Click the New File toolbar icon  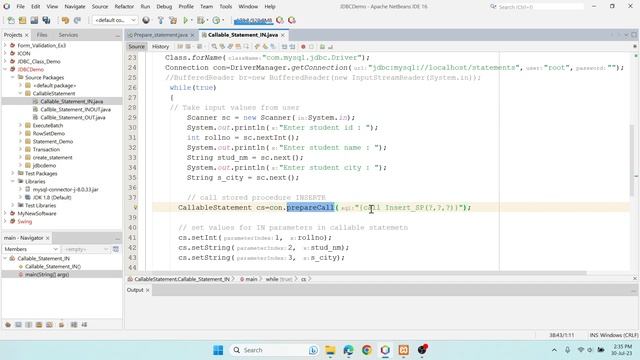11,20
